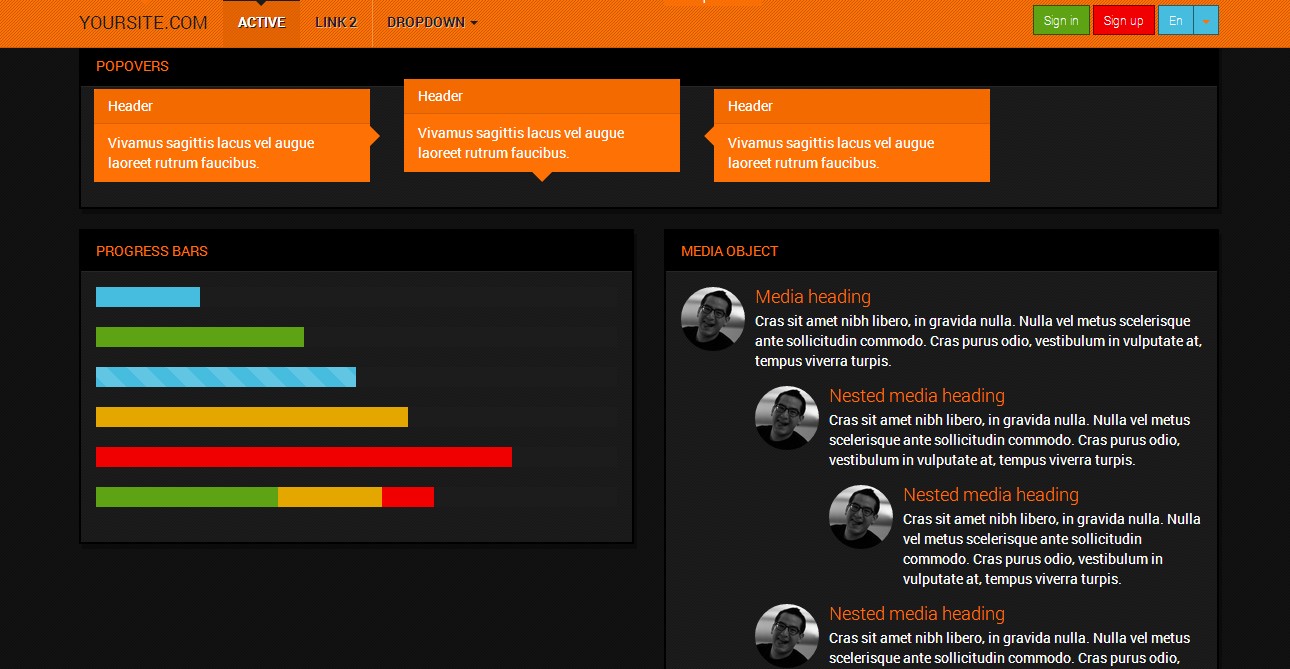This screenshot has height=669, width=1290.
Task: Click the avatar of the bottom nested media item
Action: pyautogui.click(x=787, y=636)
